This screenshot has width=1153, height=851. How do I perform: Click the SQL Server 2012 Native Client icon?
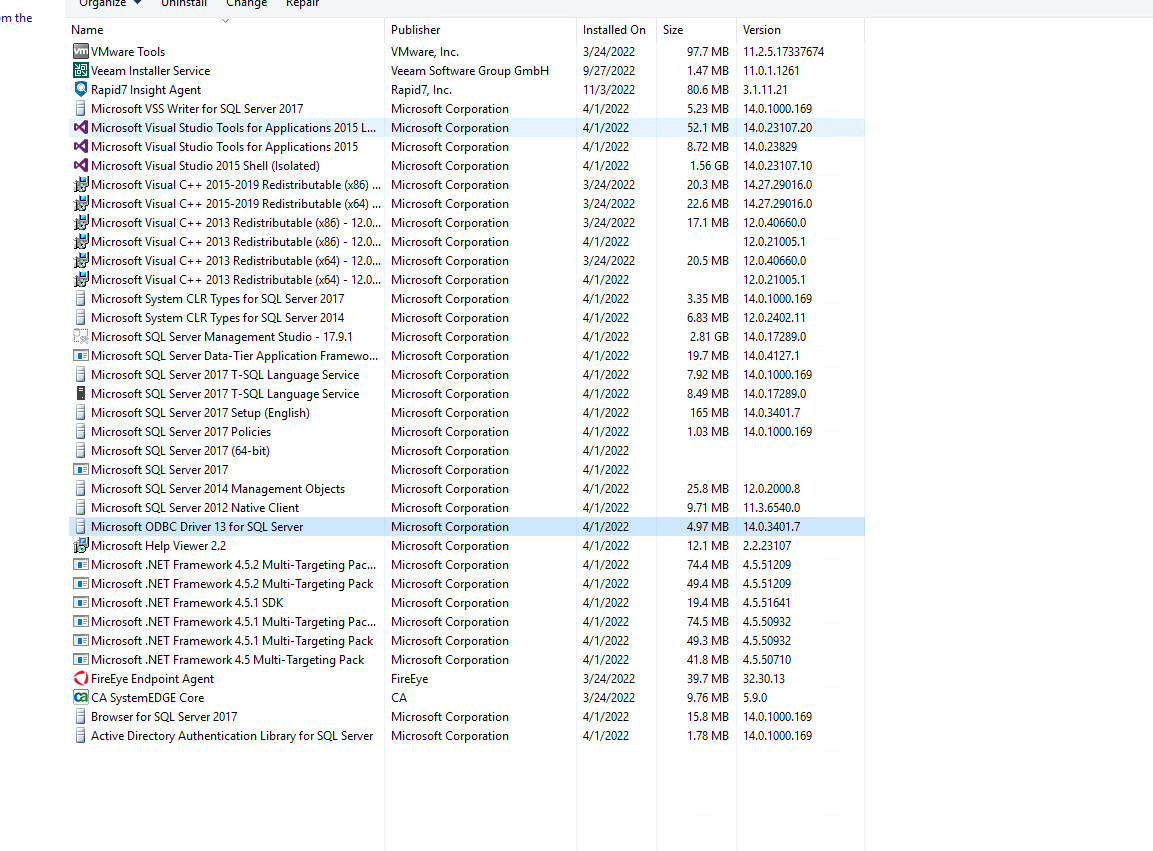[81, 508]
